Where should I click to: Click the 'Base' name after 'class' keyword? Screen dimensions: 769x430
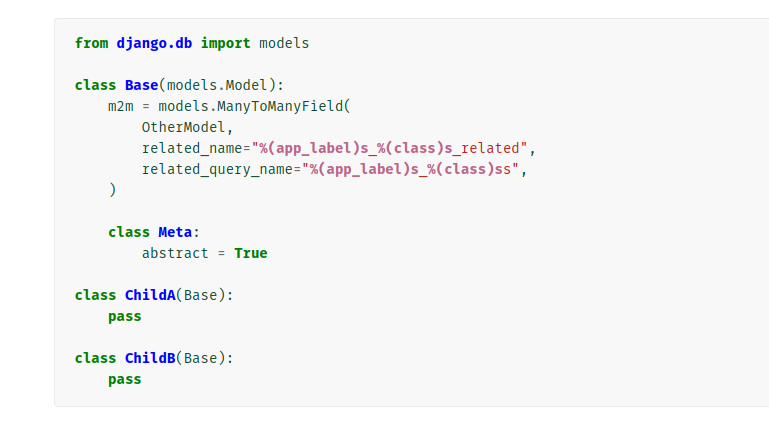[x=141, y=85]
